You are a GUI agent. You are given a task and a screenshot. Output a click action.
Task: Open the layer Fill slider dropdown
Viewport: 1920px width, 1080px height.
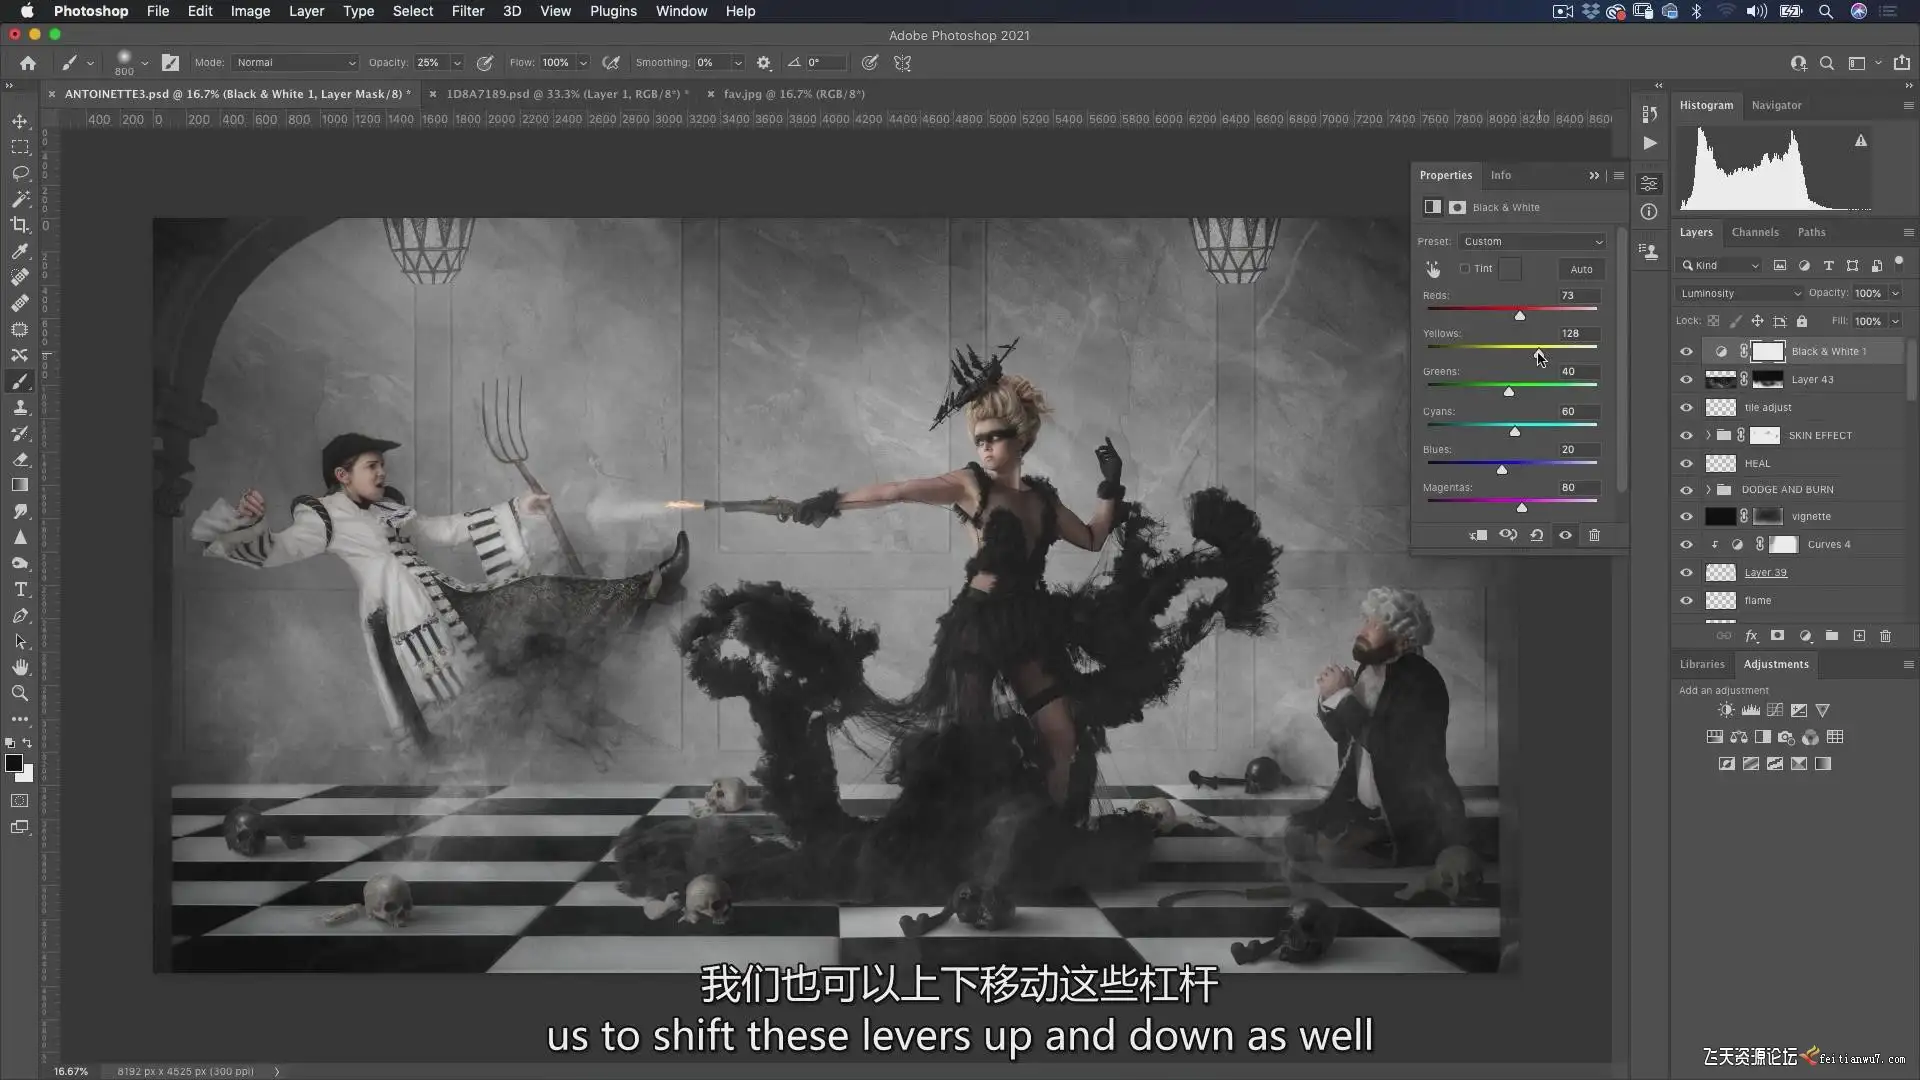1895,321
